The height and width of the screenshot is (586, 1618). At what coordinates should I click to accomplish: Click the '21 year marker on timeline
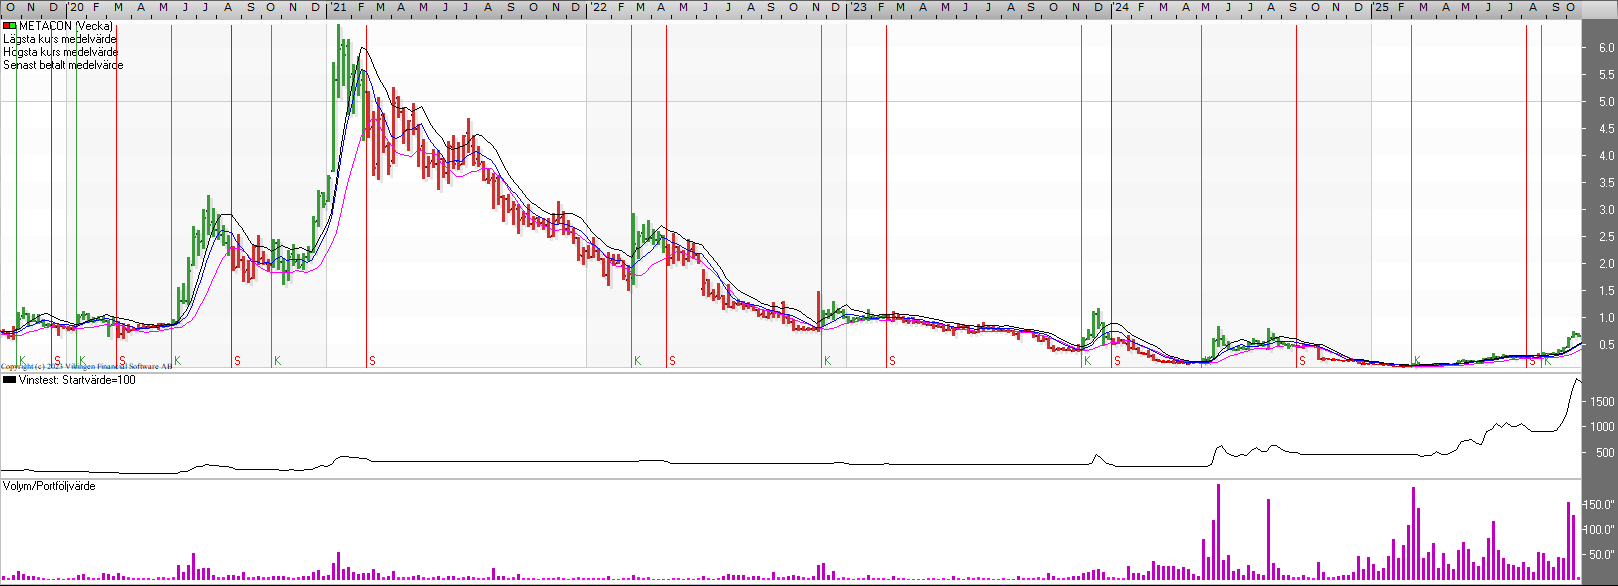[339, 8]
